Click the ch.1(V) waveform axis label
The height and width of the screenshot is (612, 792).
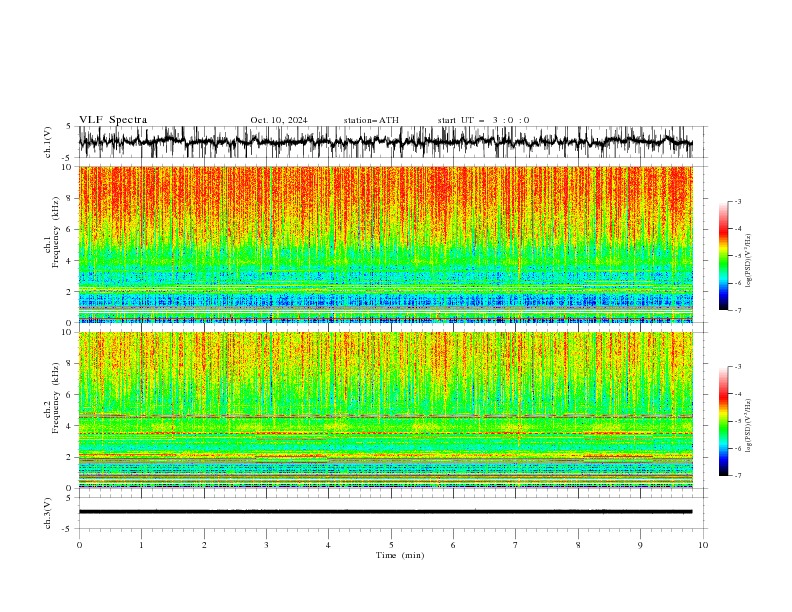[x=48, y=142]
